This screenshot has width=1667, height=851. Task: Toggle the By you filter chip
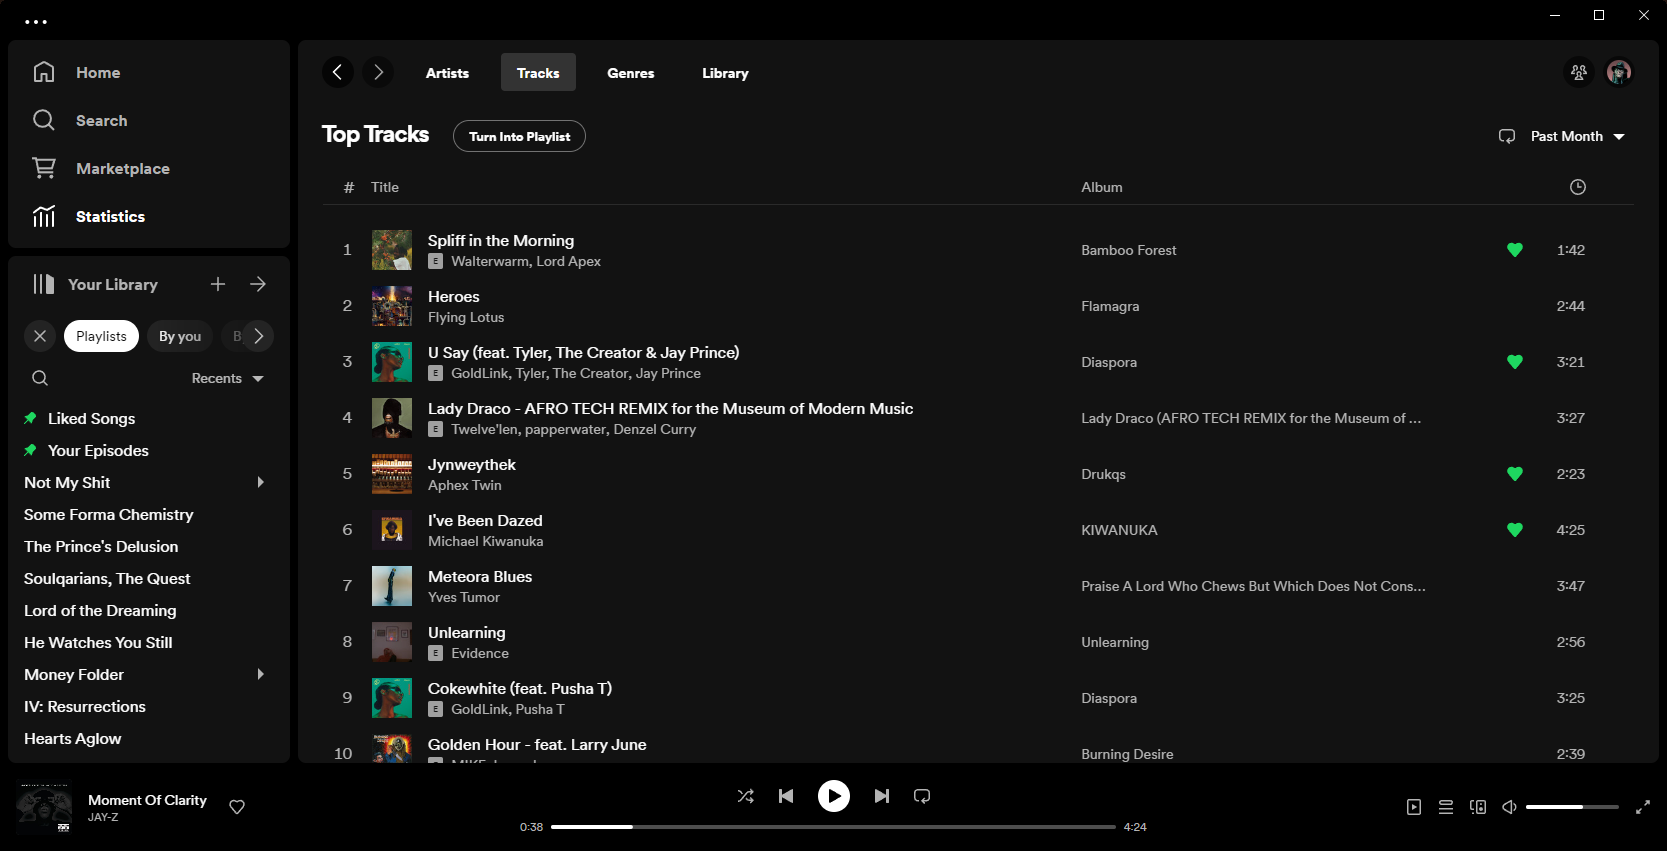(x=180, y=336)
